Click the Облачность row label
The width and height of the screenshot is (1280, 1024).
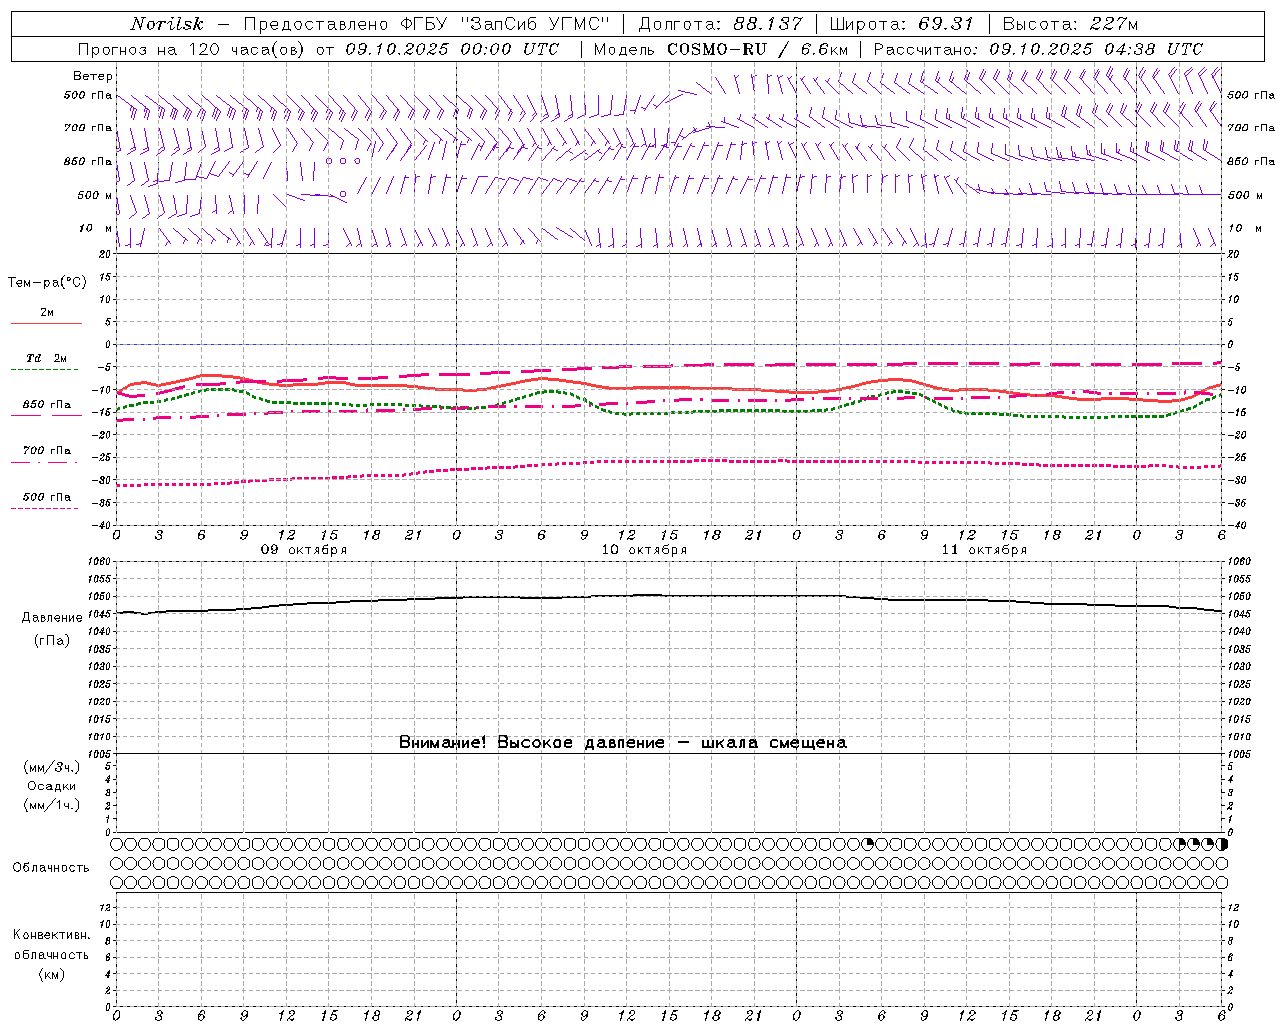point(51,868)
